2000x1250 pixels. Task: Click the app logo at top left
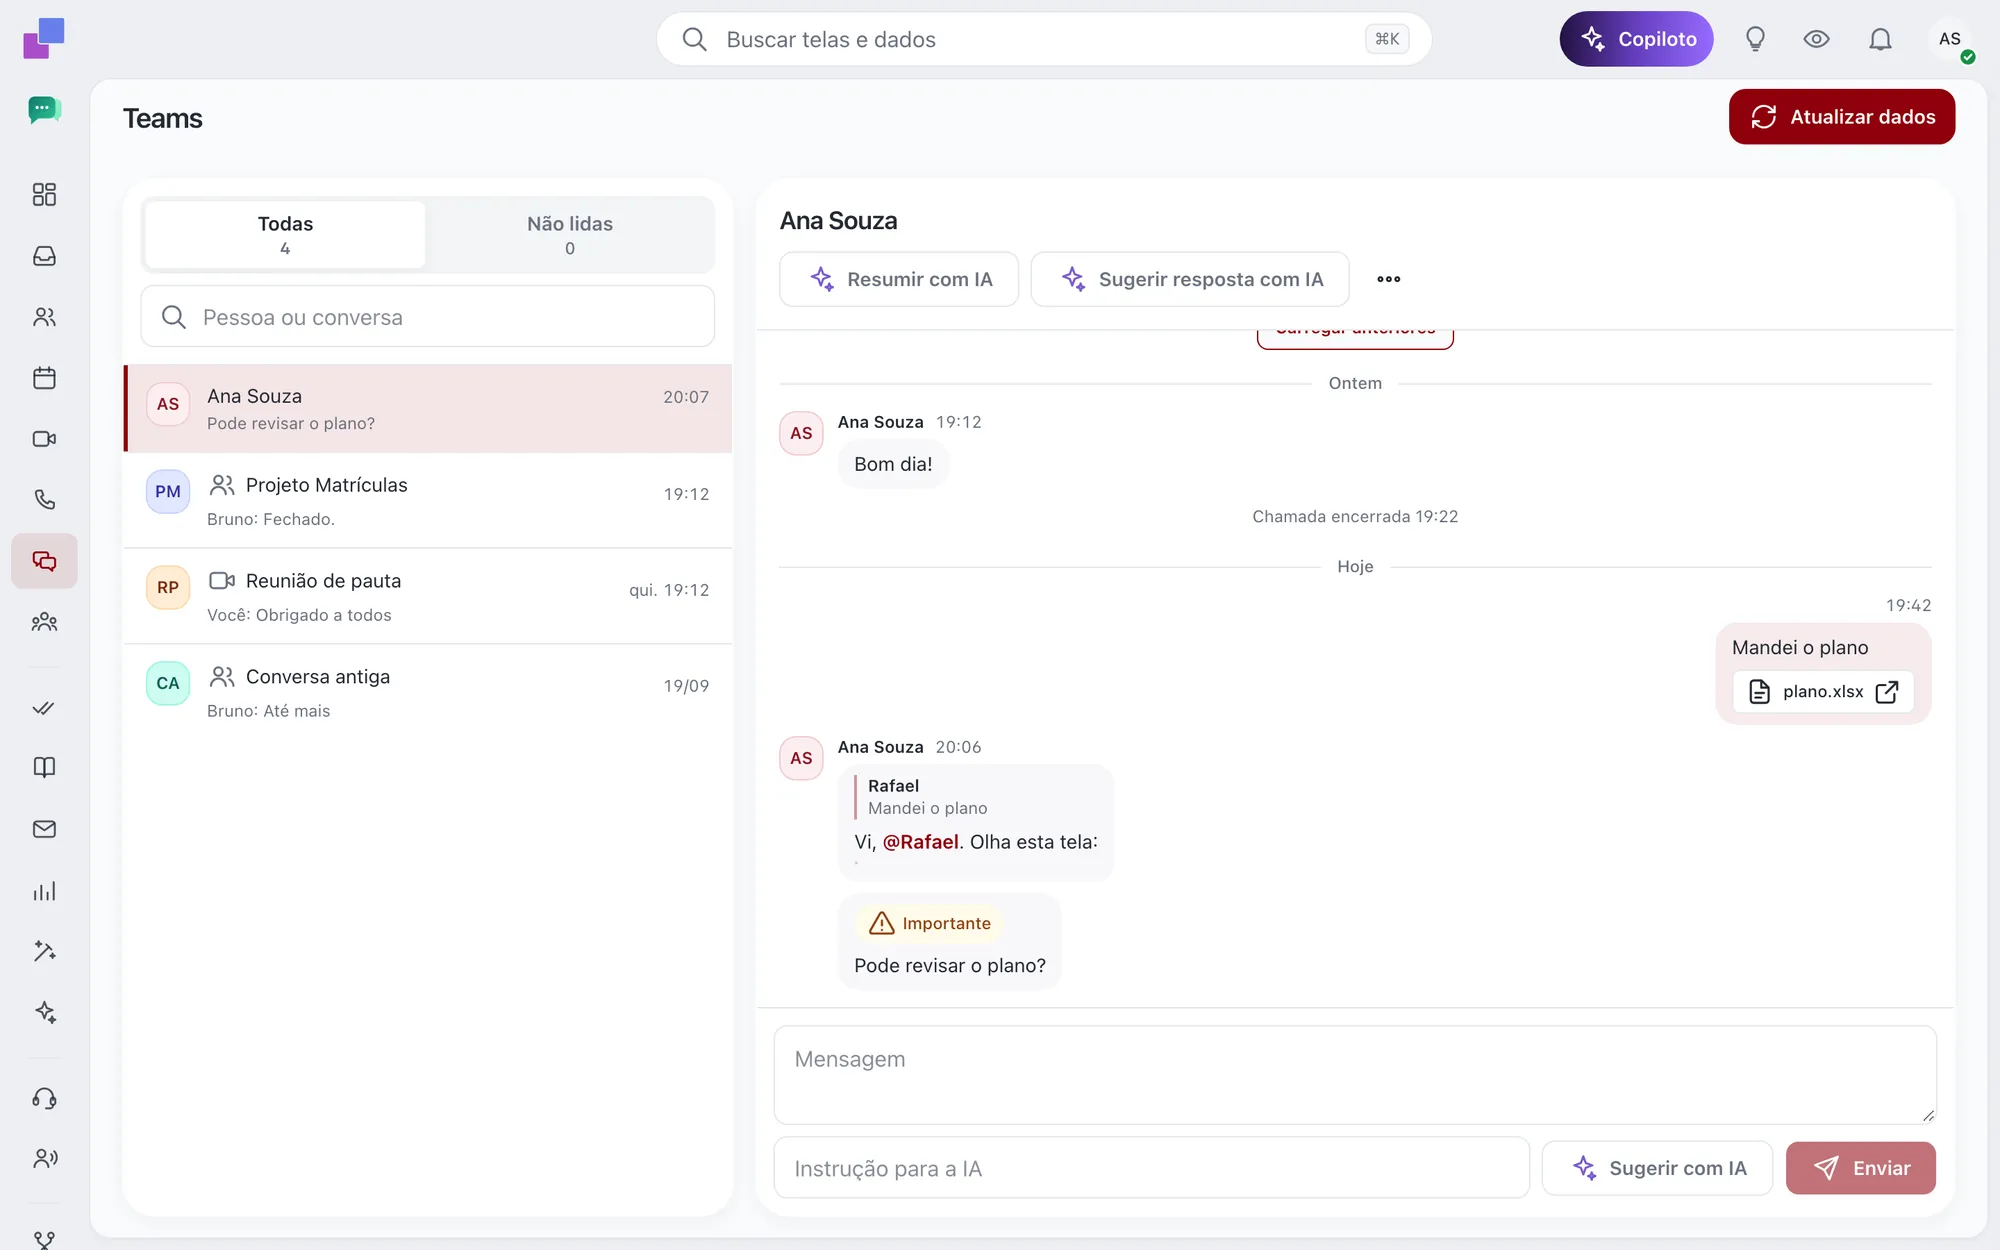(44, 38)
